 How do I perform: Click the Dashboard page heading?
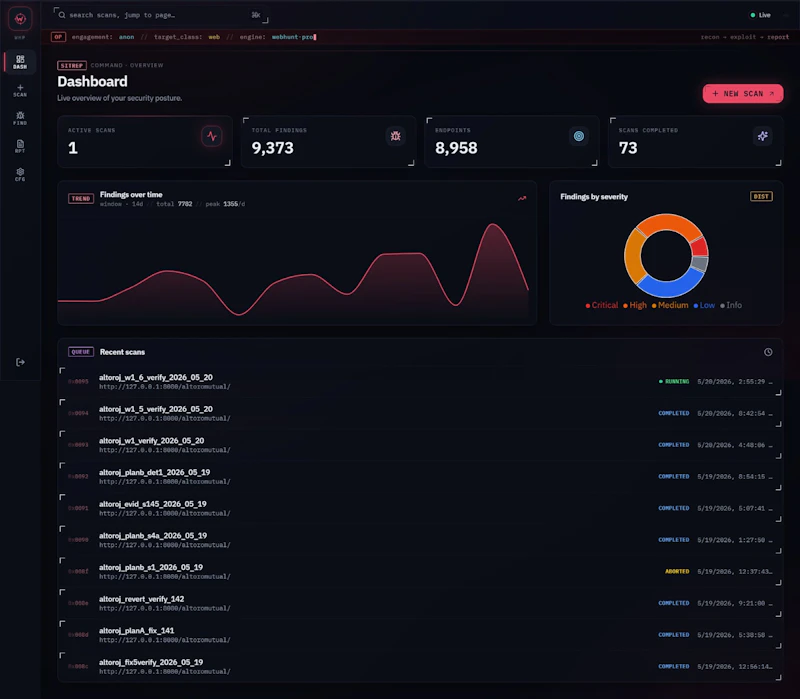(92, 82)
